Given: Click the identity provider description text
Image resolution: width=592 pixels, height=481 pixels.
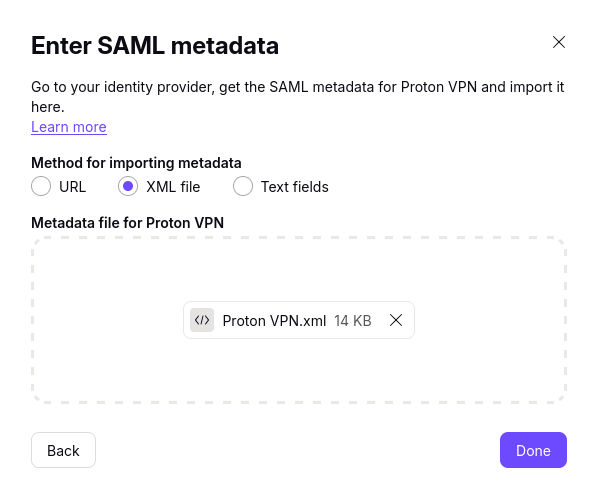Looking at the screenshot, I should (x=298, y=97).
